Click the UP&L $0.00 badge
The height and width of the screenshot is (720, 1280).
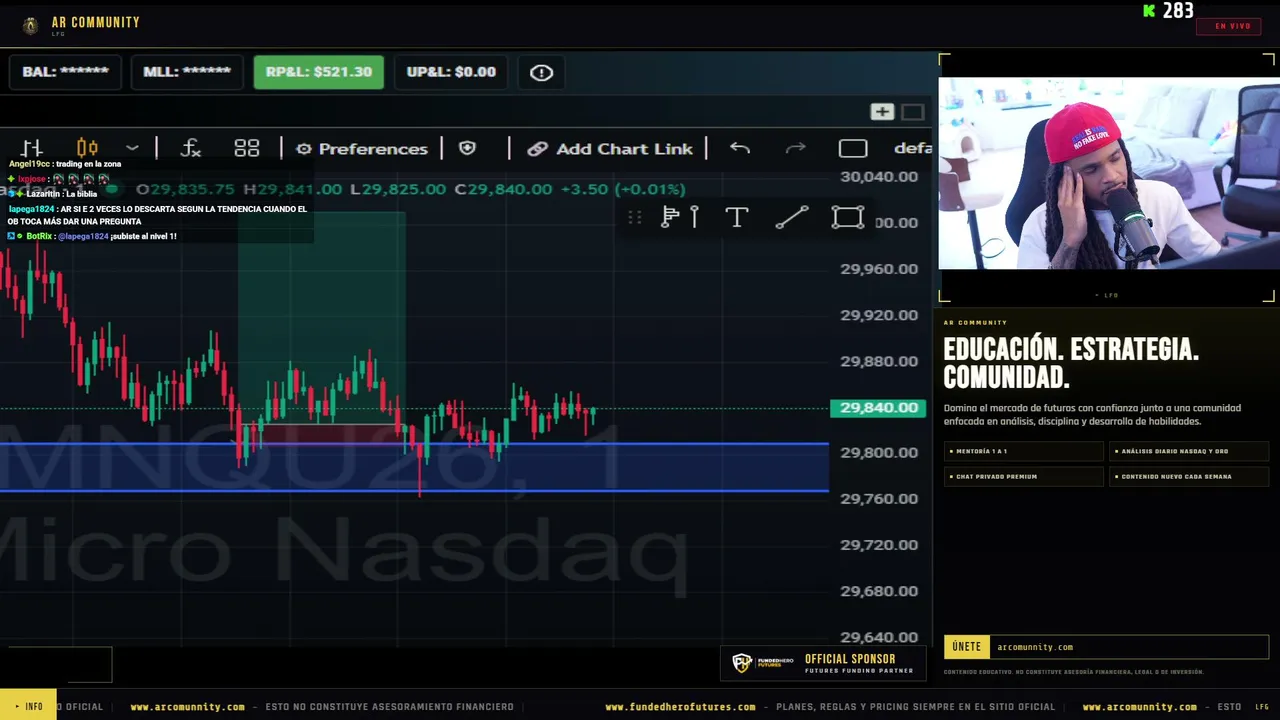pyautogui.click(x=451, y=72)
